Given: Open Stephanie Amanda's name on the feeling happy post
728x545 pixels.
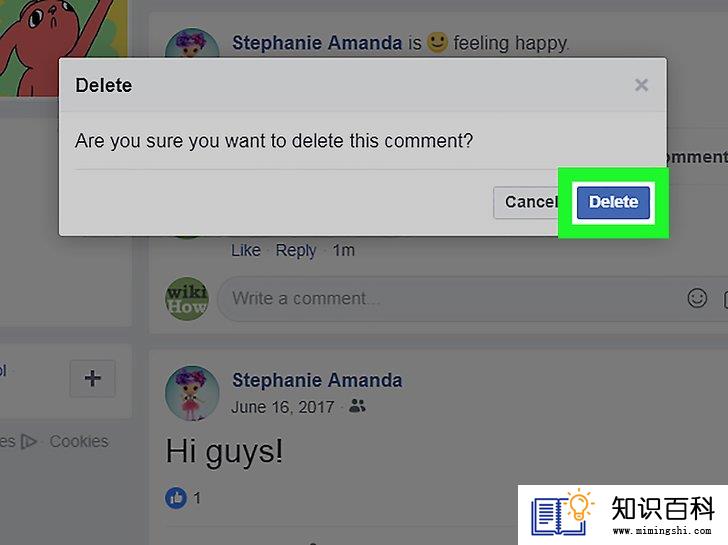Looking at the screenshot, I should coord(317,43).
